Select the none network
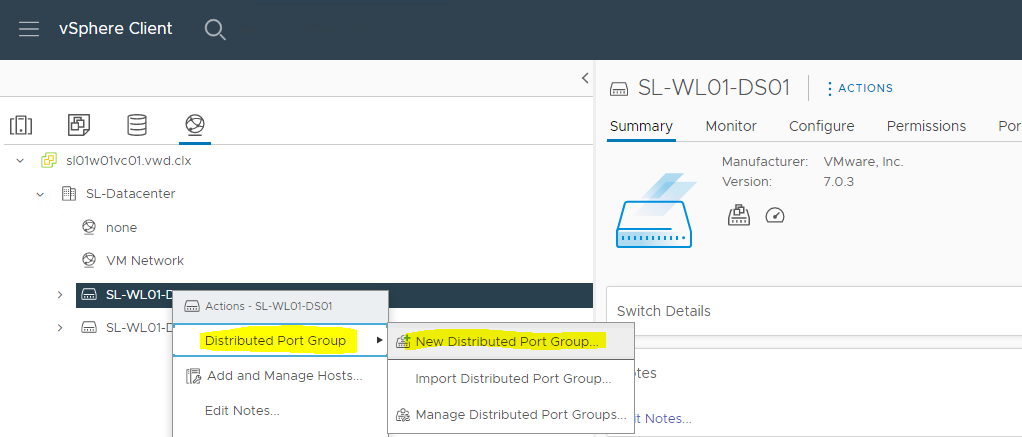The height and width of the screenshot is (437, 1022). tap(121, 228)
